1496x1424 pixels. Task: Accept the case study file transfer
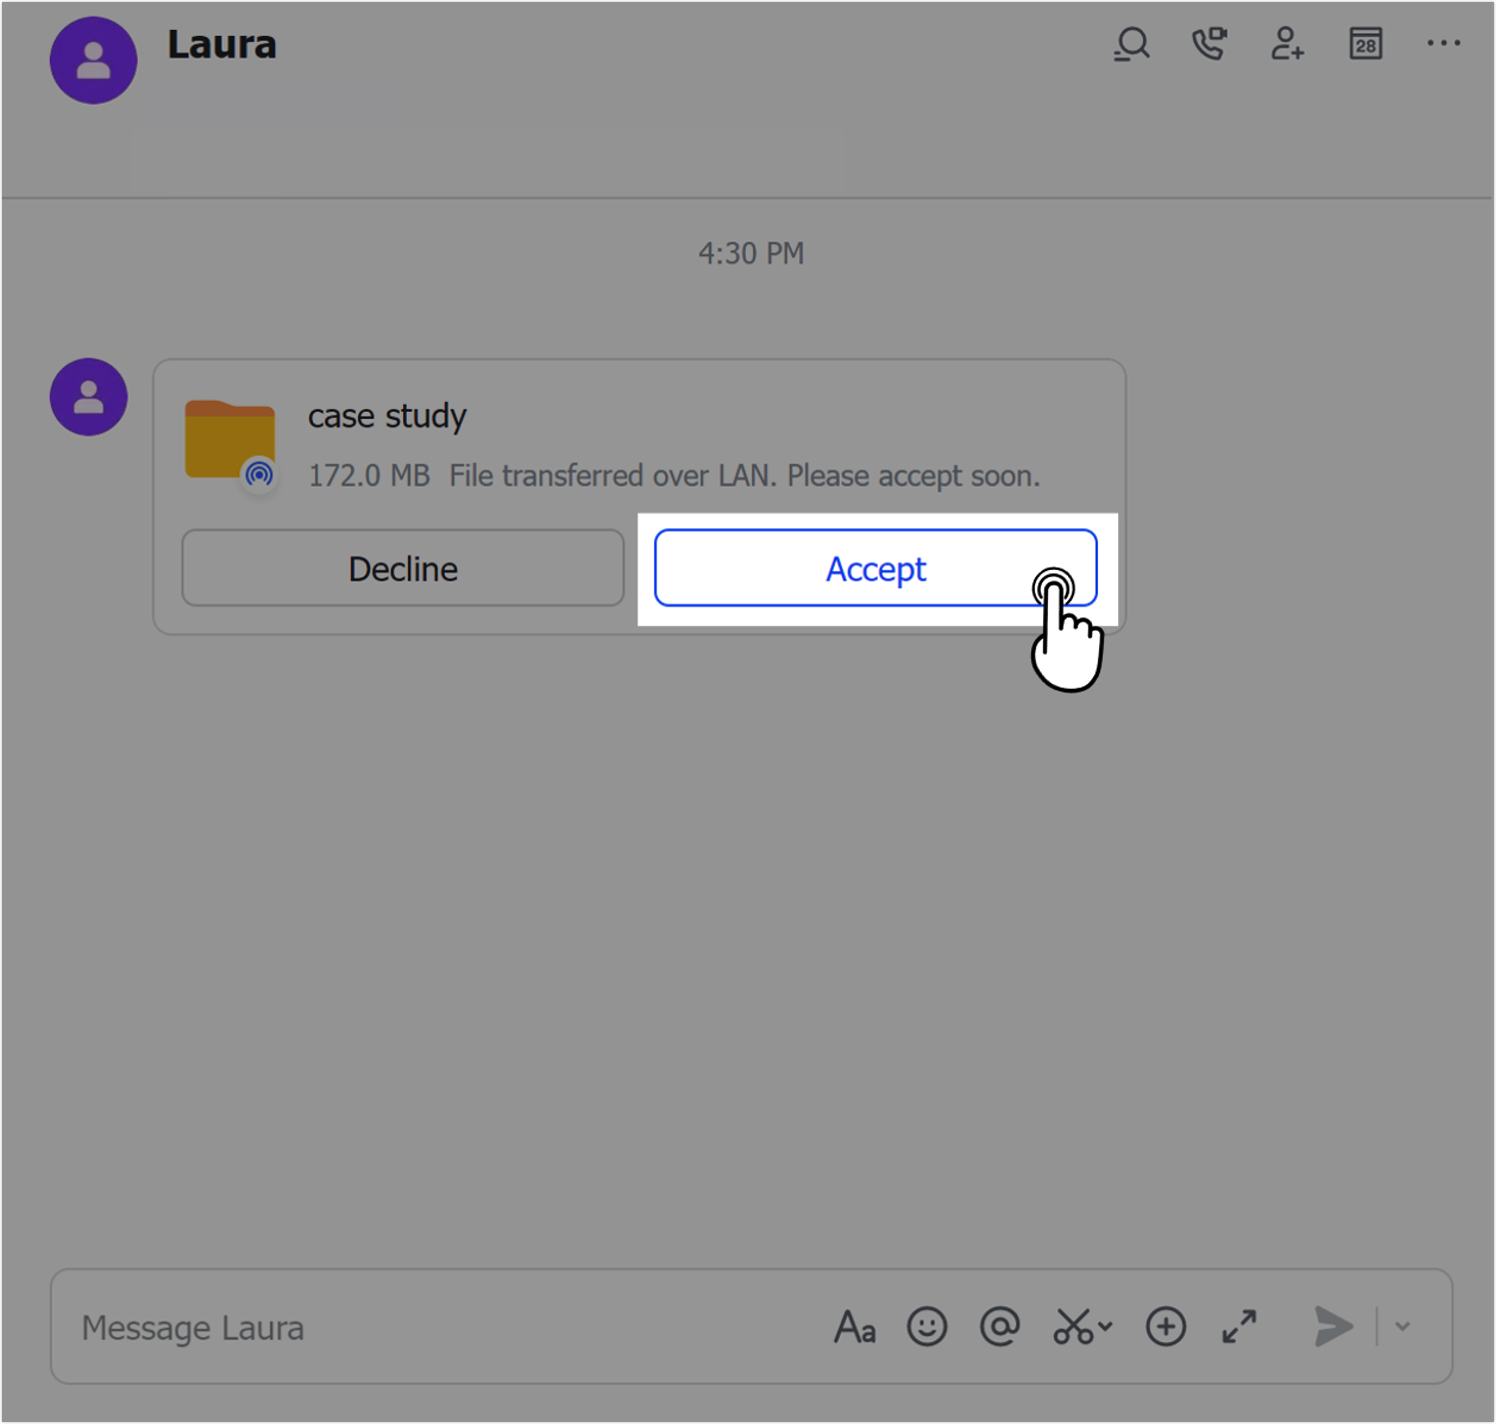click(876, 568)
